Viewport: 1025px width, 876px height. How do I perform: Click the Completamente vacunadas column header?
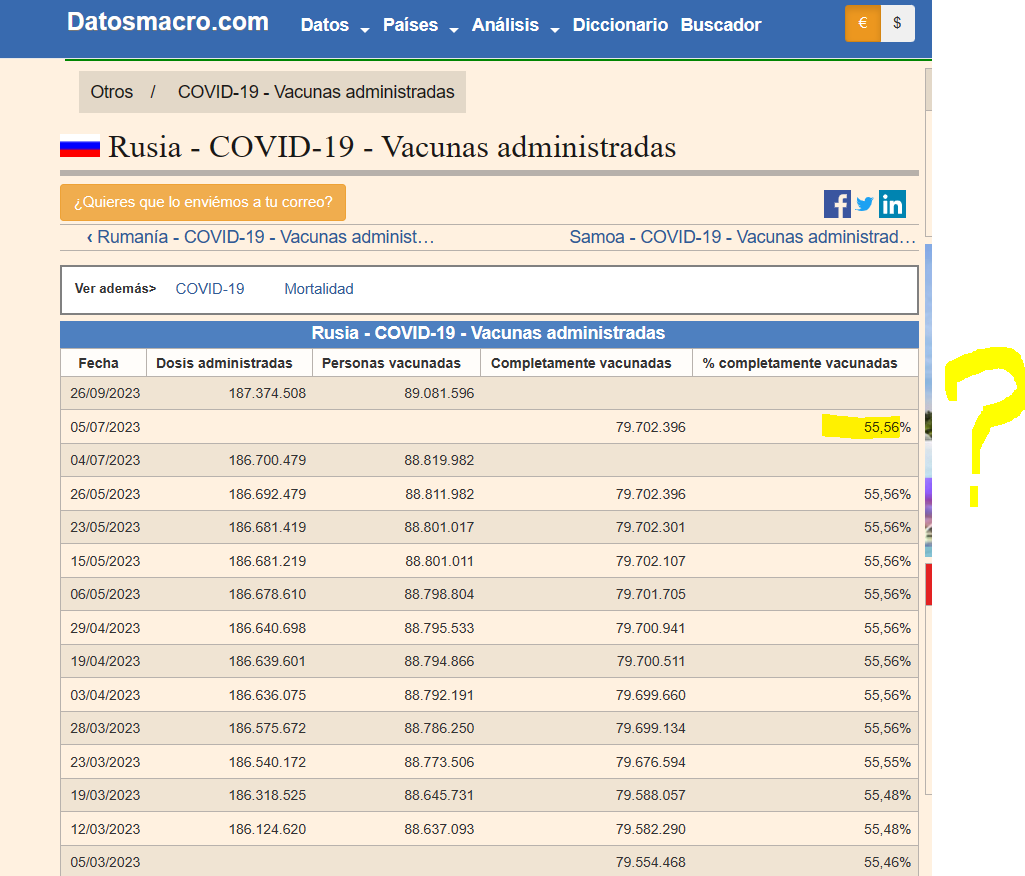(581, 363)
